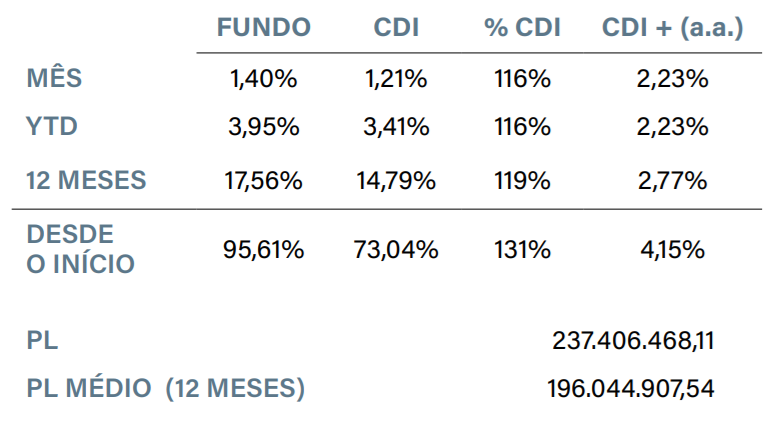The height and width of the screenshot is (425, 773).
Task: Select the YTD row label
Action: [52, 127]
